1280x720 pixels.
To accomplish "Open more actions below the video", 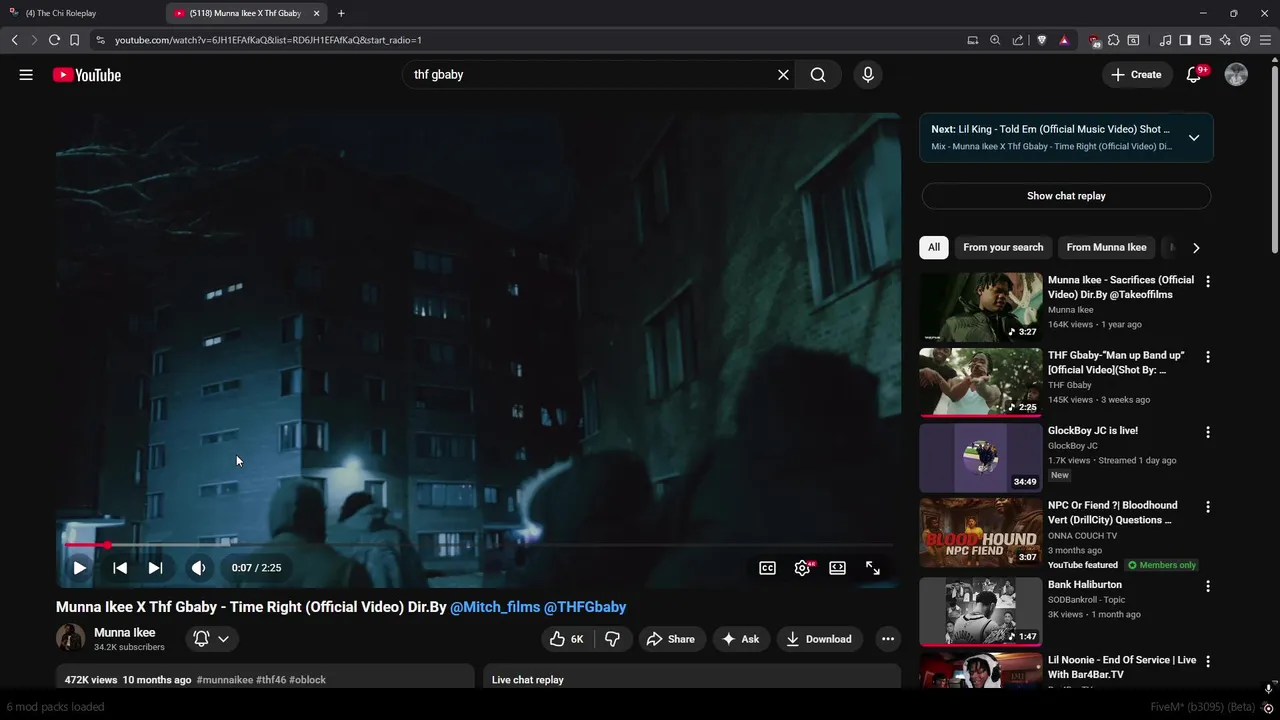I will (888, 639).
